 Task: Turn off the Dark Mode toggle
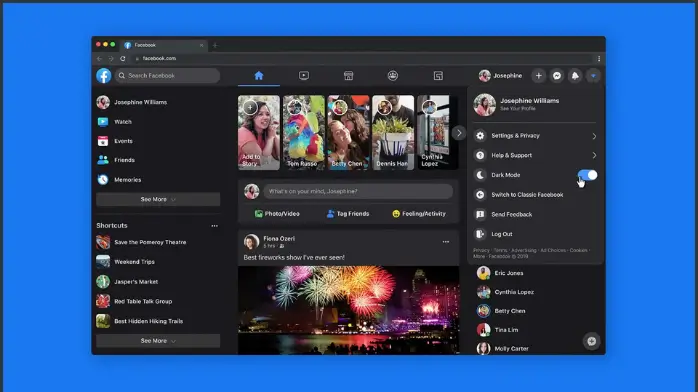click(587, 175)
